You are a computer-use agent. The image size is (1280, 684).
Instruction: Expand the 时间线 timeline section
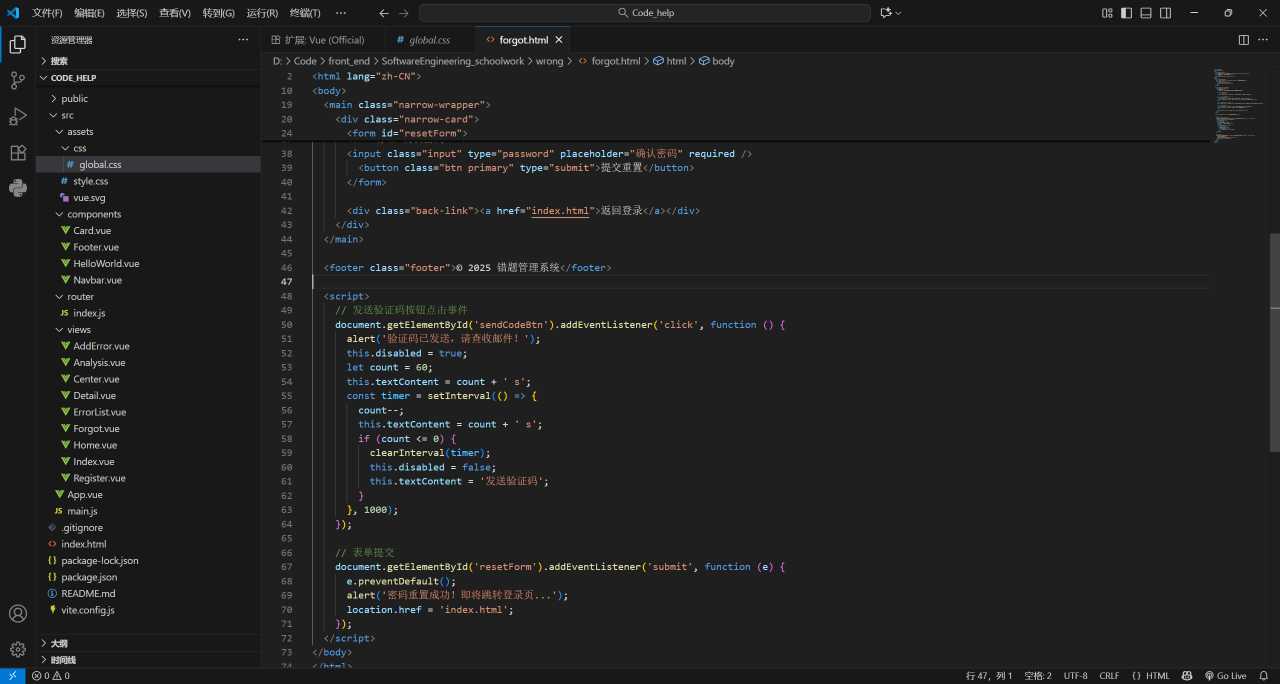(148, 660)
